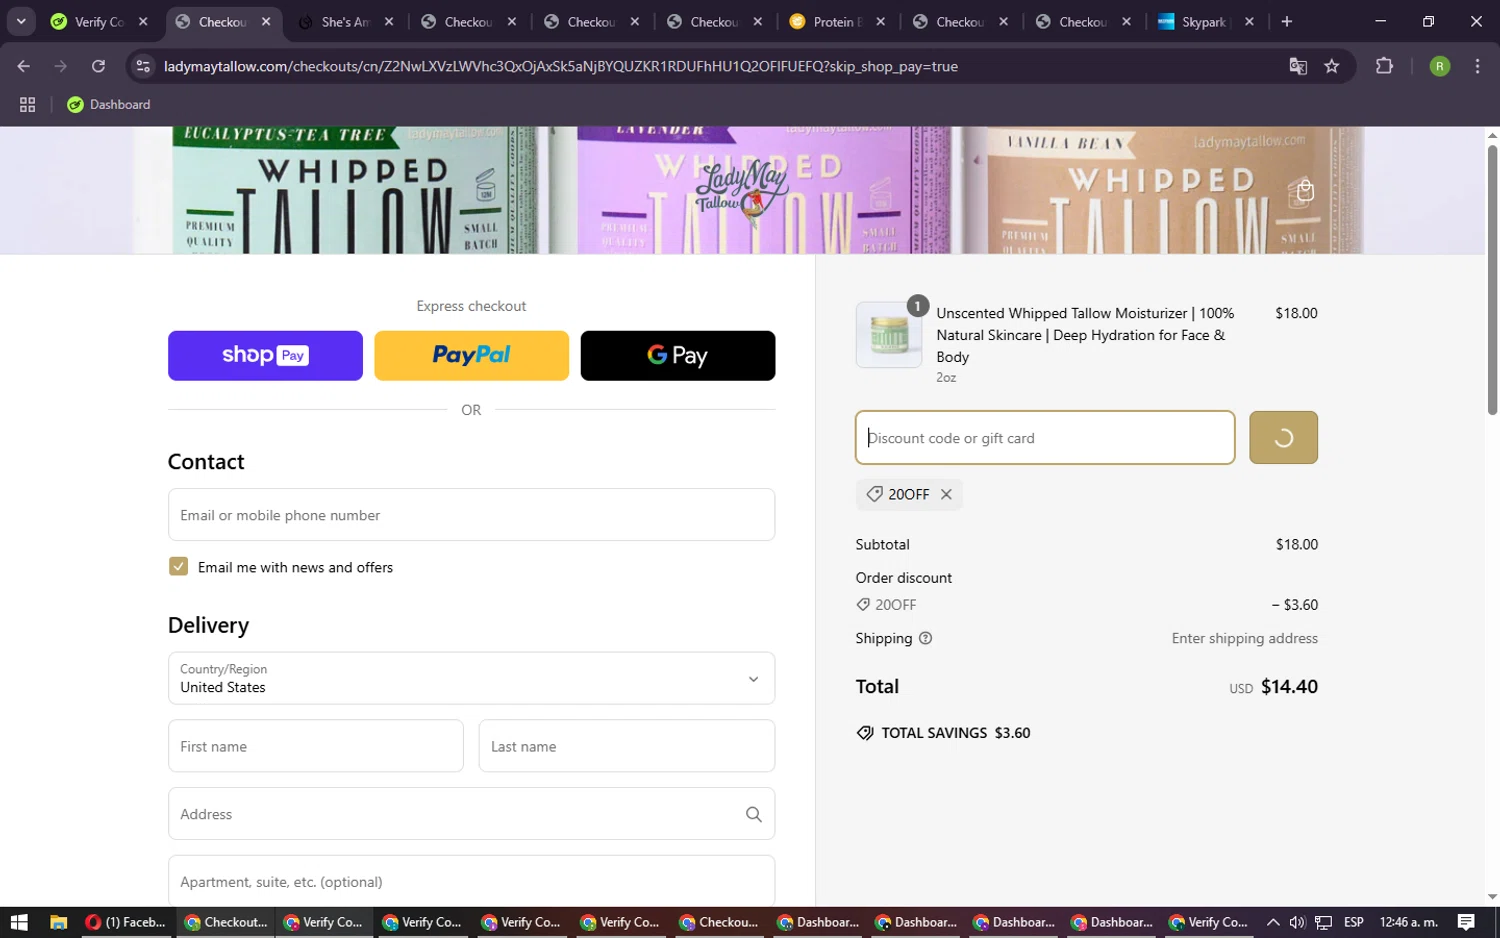Switch to the Verify Co browser tab
Screen dimensions: 1500x938
tap(98, 21)
